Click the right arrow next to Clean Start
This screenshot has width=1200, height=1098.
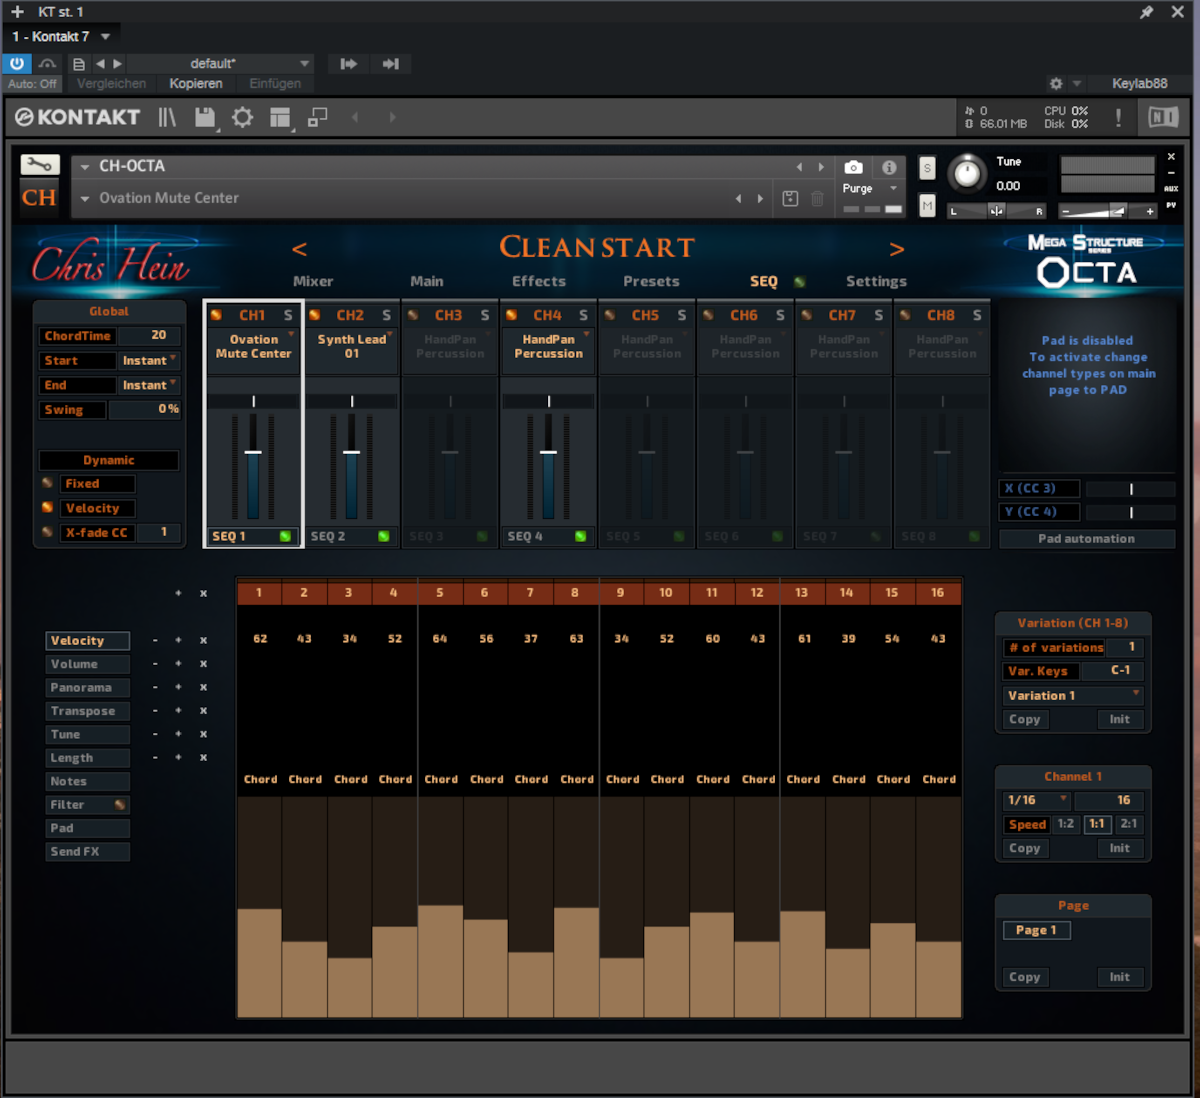coord(897,249)
